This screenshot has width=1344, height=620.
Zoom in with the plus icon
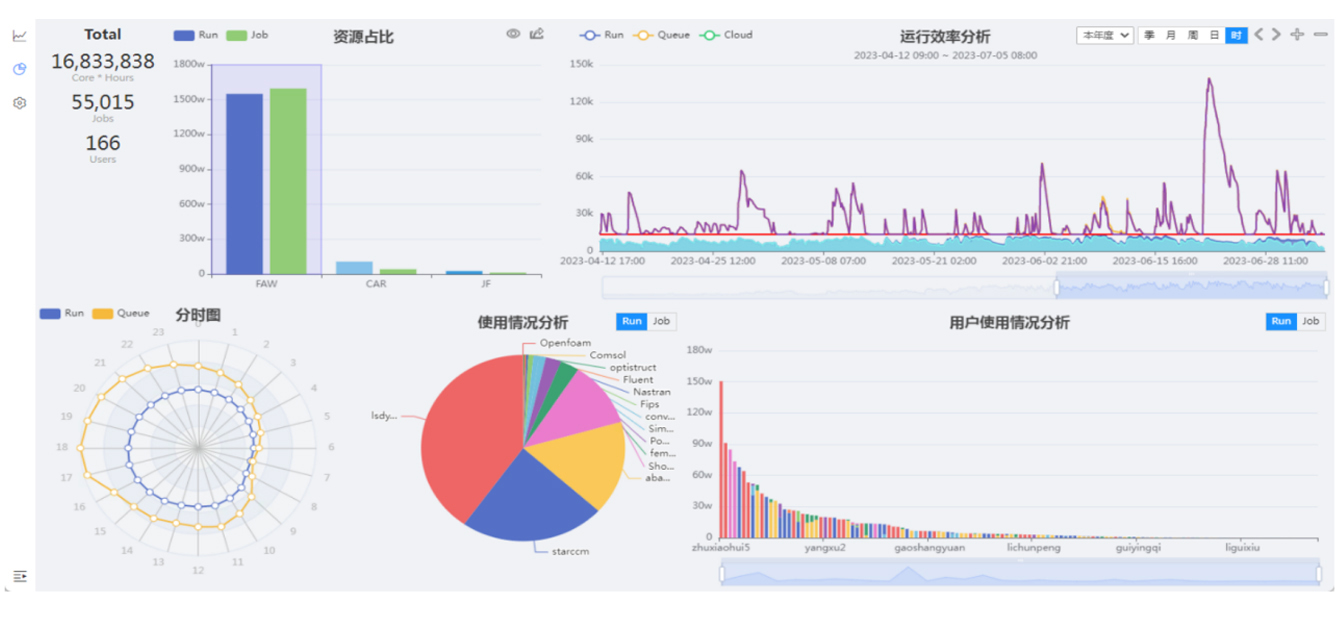[x=1297, y=34]
